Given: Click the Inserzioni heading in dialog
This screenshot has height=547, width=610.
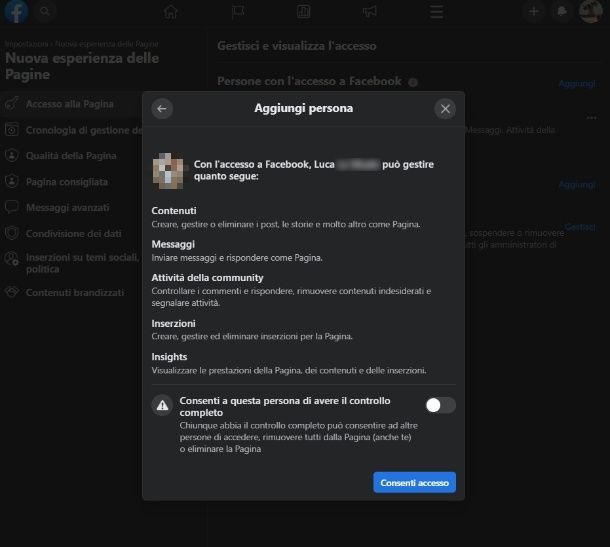Looking at the screenshot, I should click(x=174, y=323).
